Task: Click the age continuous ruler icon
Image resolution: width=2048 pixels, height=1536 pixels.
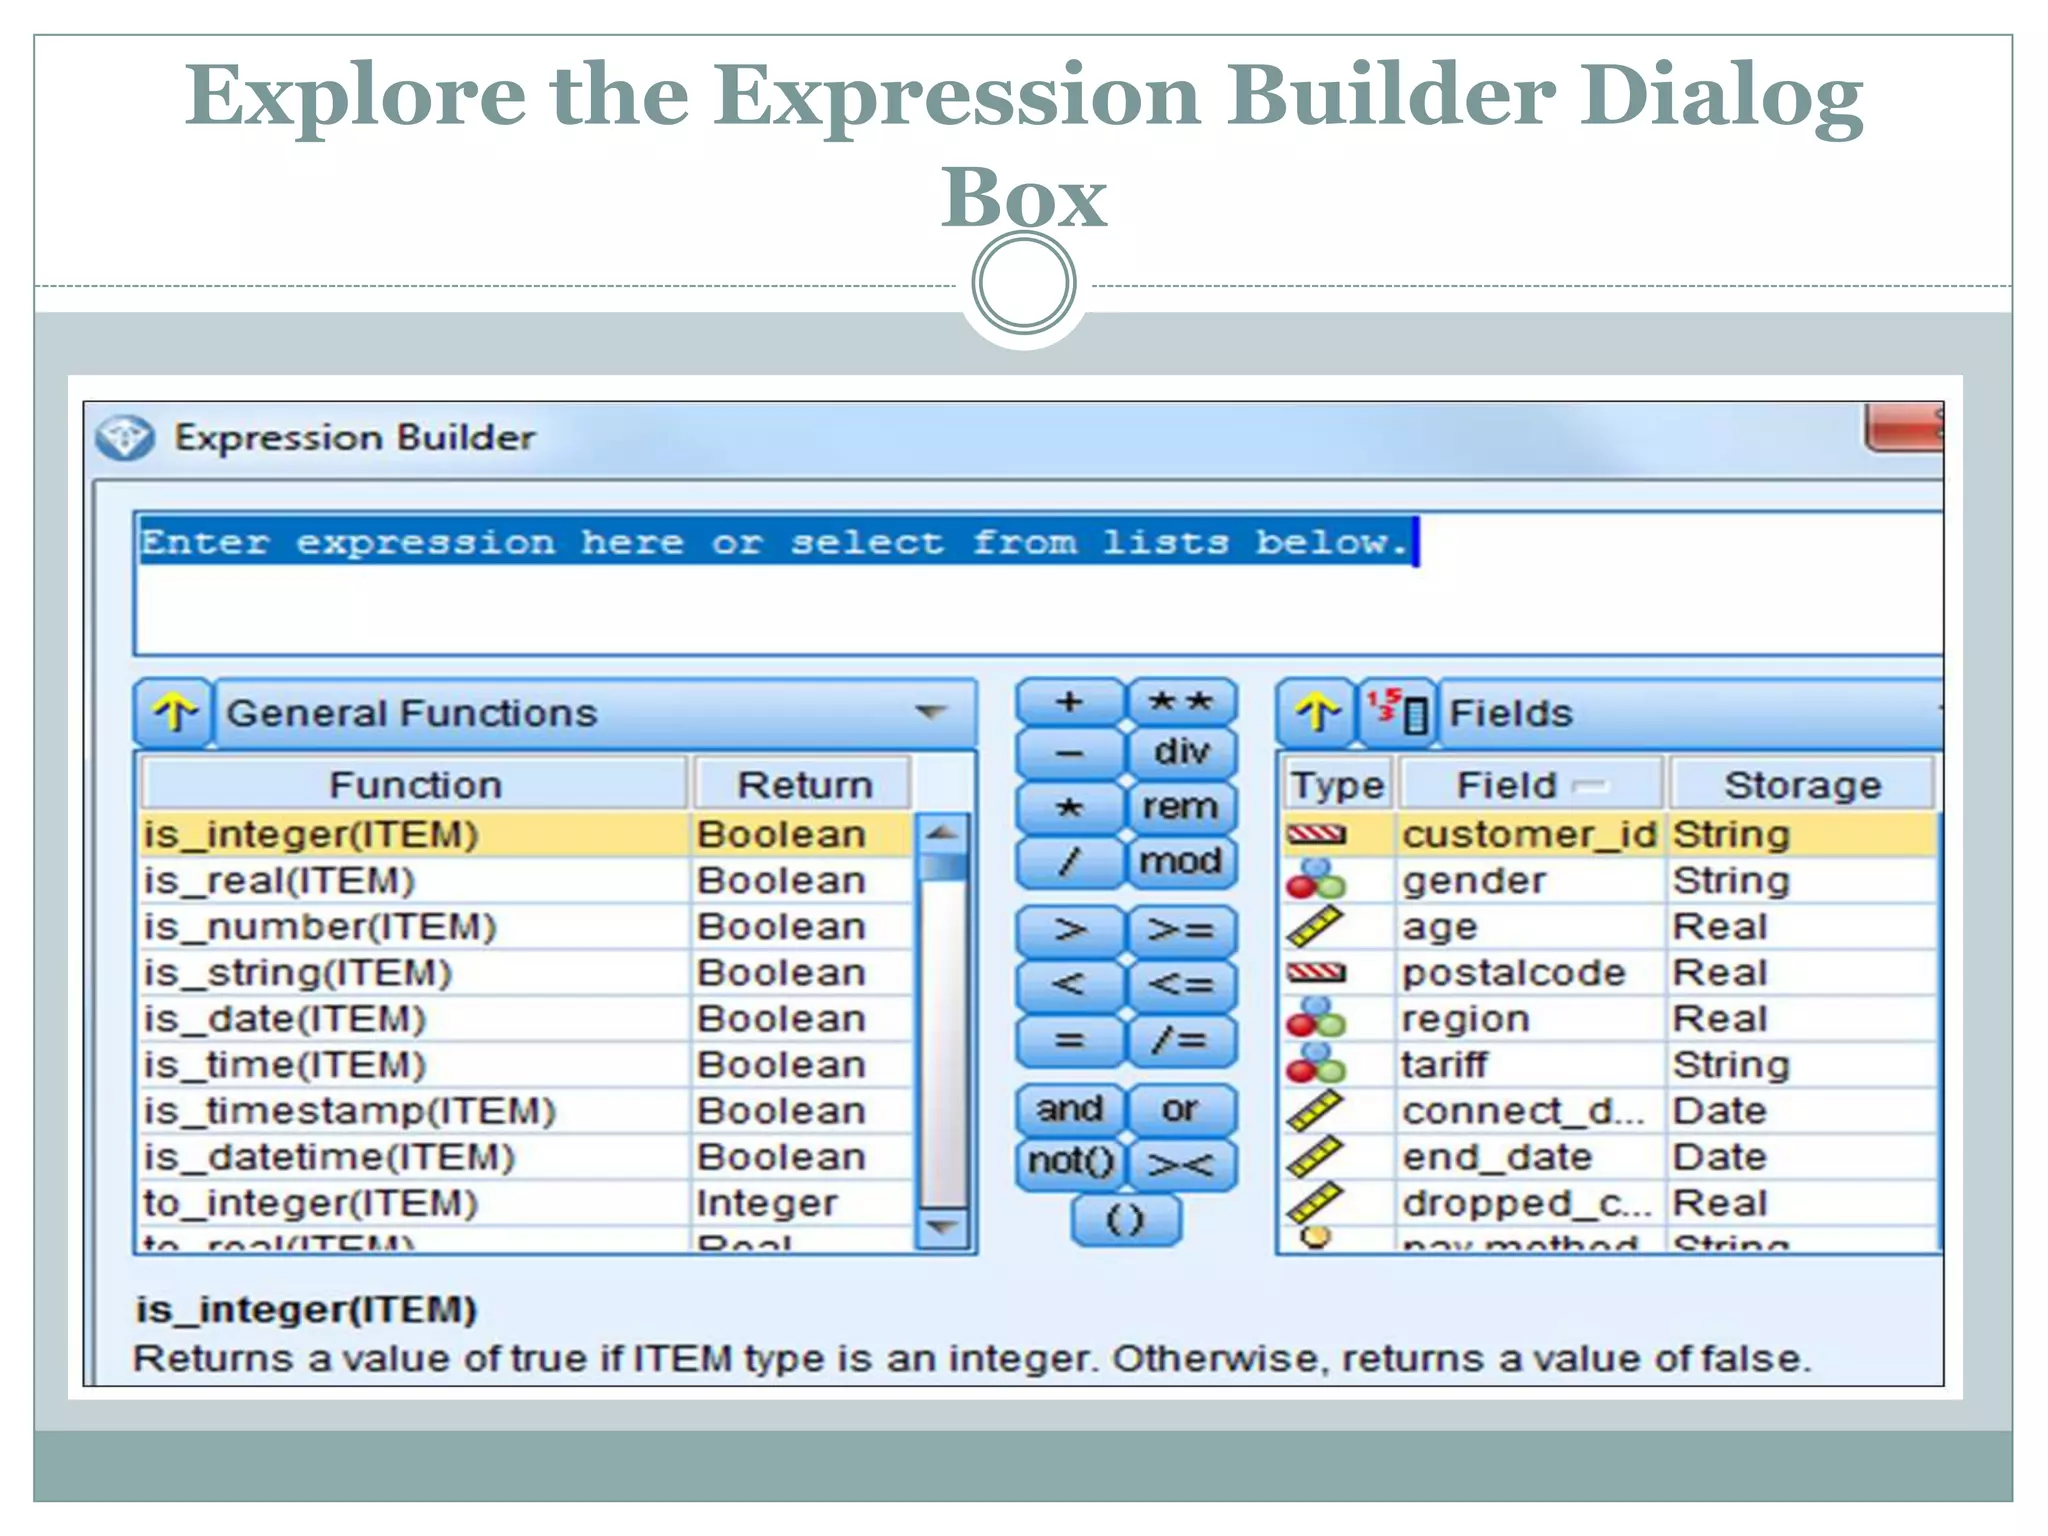Action: [x=1316, y=926]
